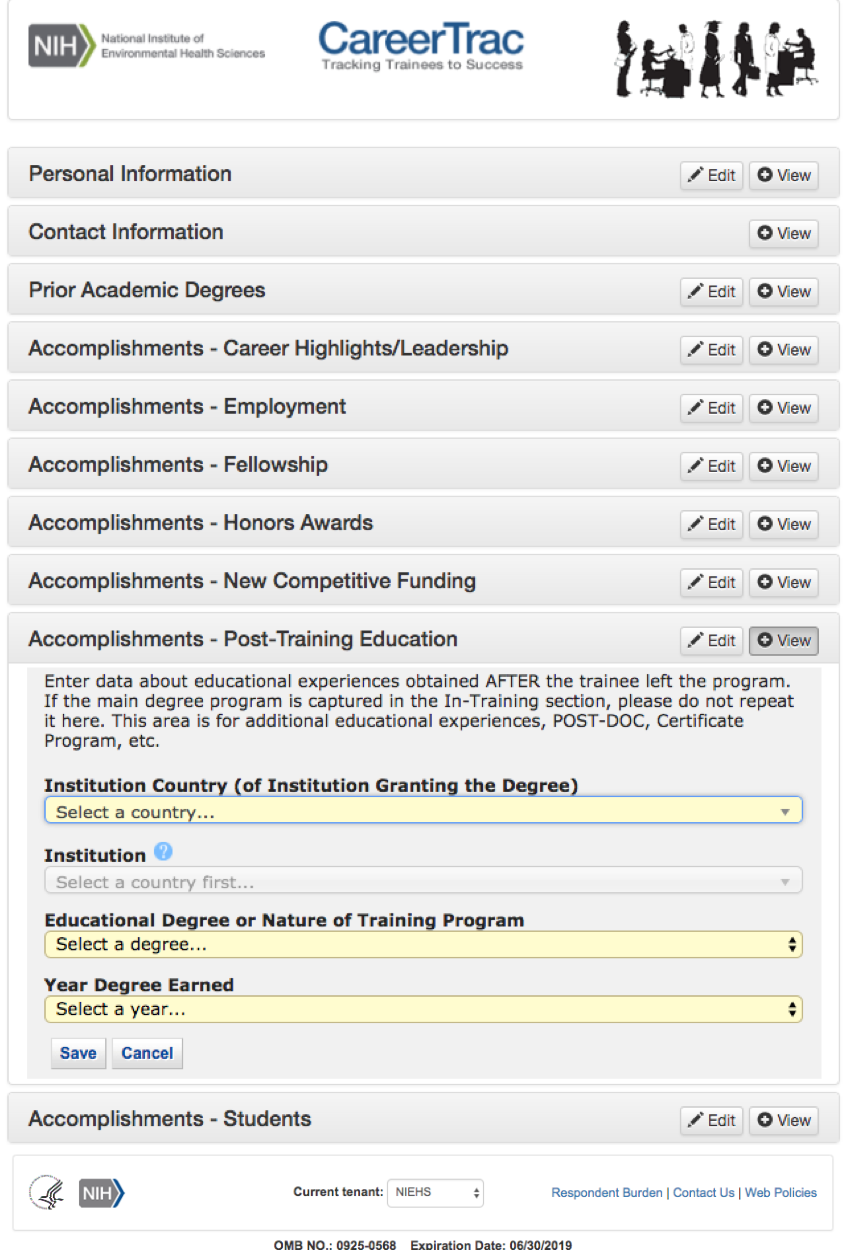Click the NIH logo in footer
This screenshot has height=1250, width=844.
click(x=102, y=1192)
